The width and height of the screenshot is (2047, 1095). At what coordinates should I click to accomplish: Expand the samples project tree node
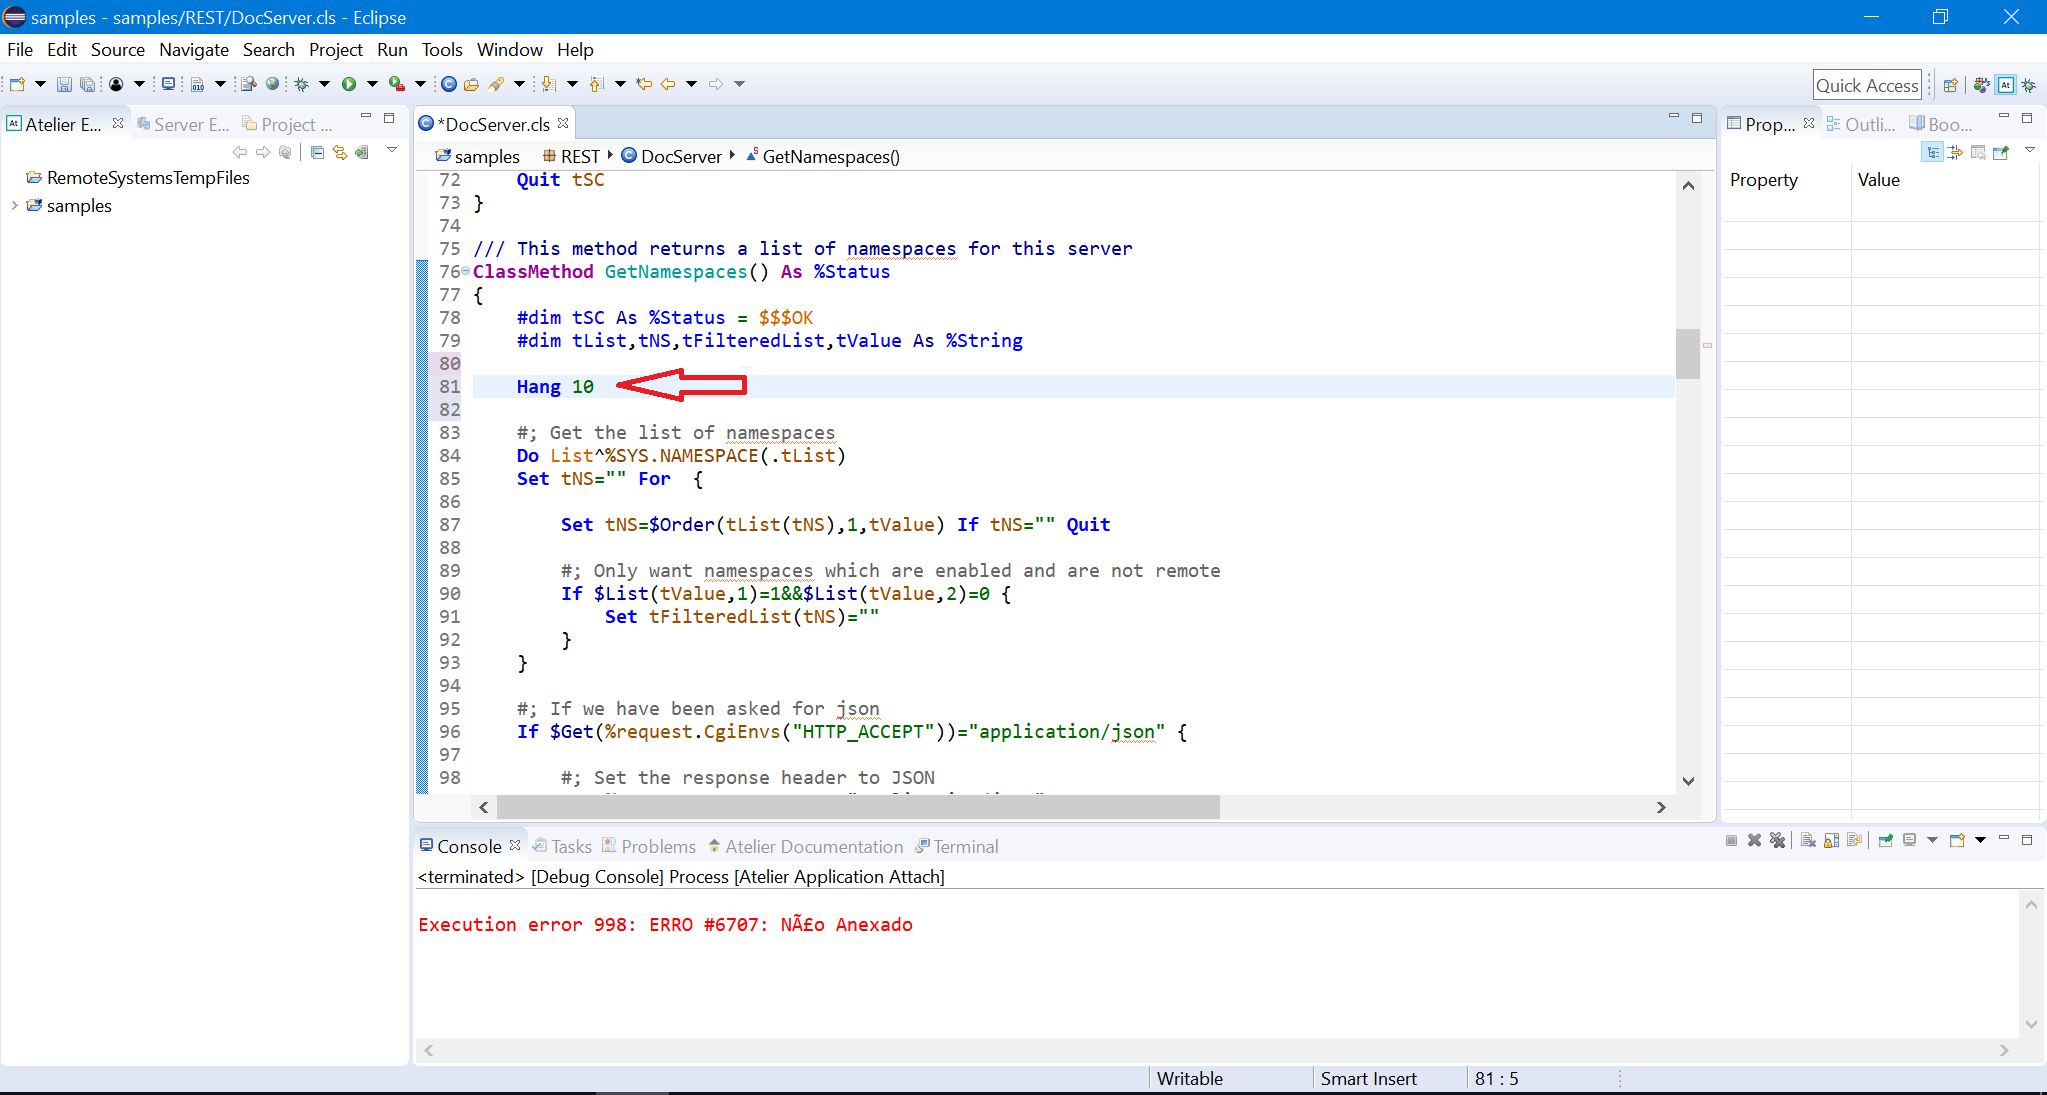point(14,205)
